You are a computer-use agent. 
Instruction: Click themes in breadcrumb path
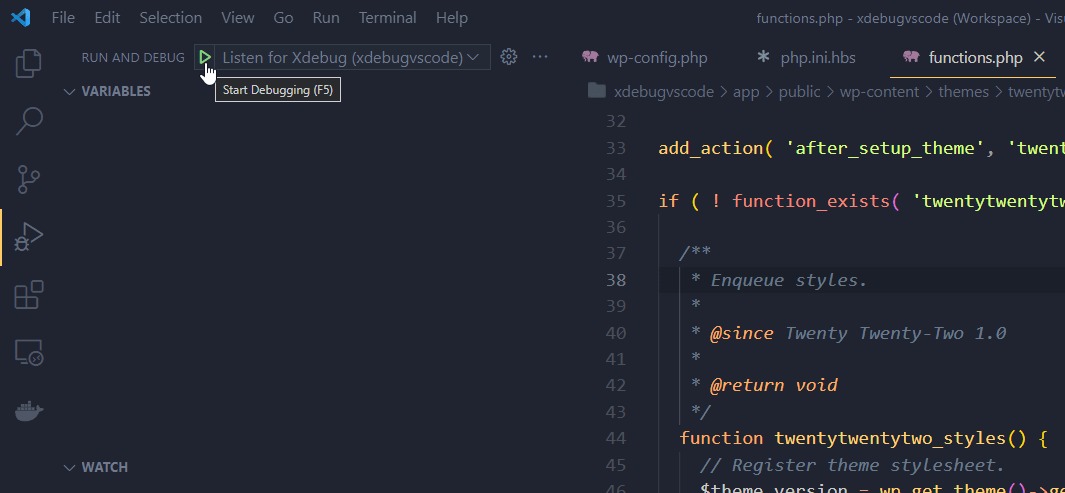[963, 92]
